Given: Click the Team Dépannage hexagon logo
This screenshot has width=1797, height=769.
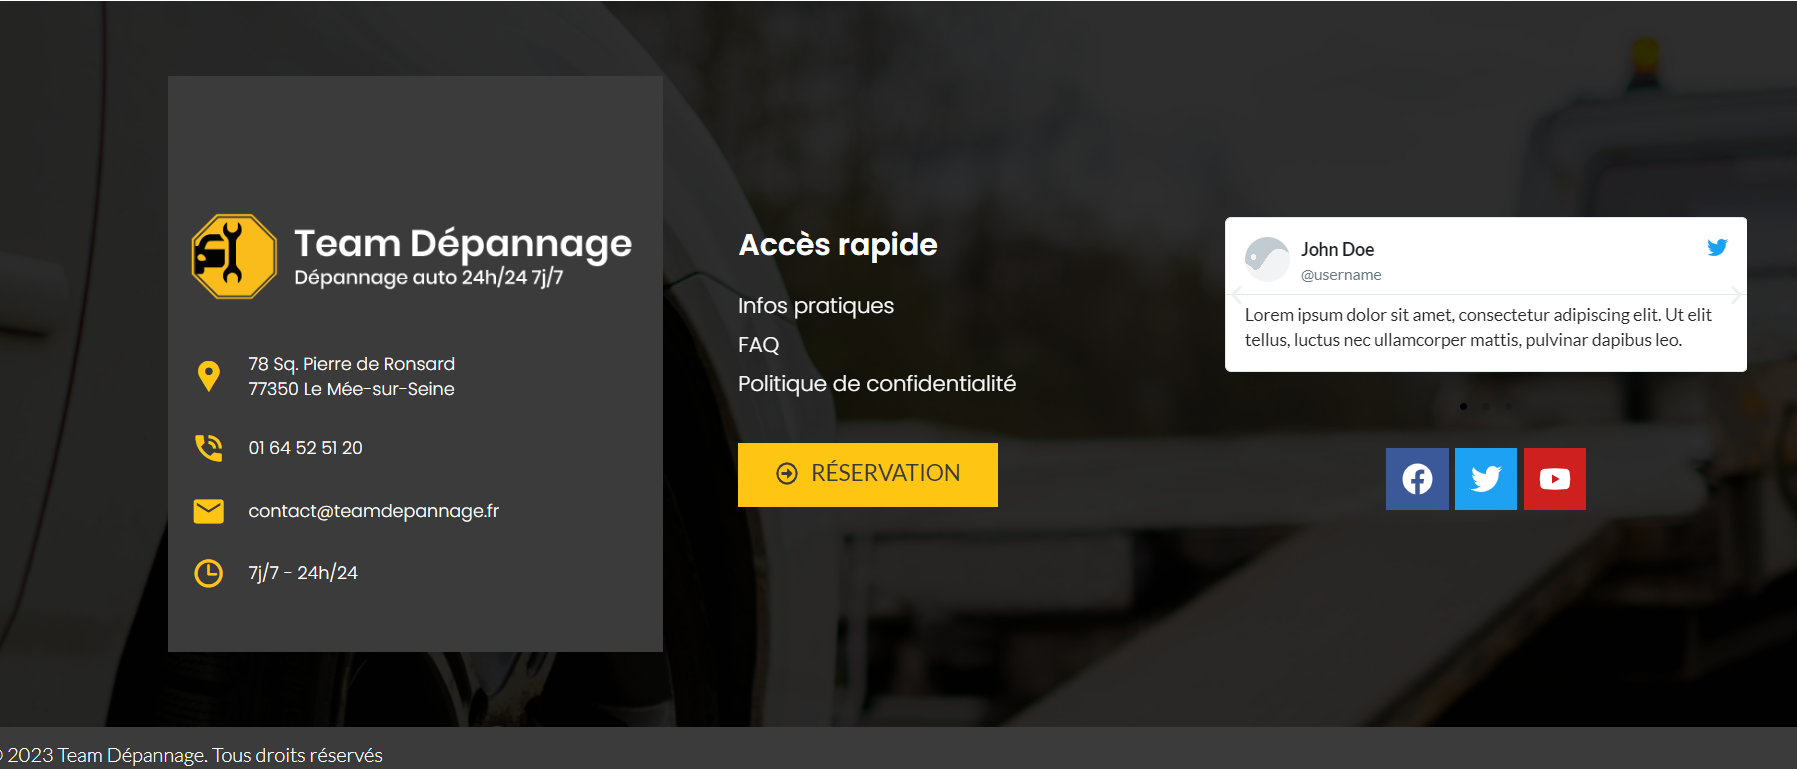Looking at the screenshot, I should [234, 257].
